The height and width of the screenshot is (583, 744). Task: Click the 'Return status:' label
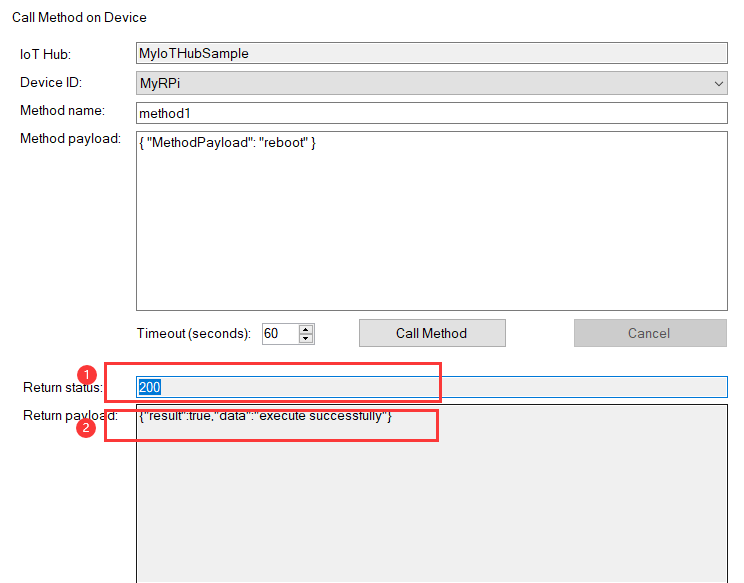(63, 388)
